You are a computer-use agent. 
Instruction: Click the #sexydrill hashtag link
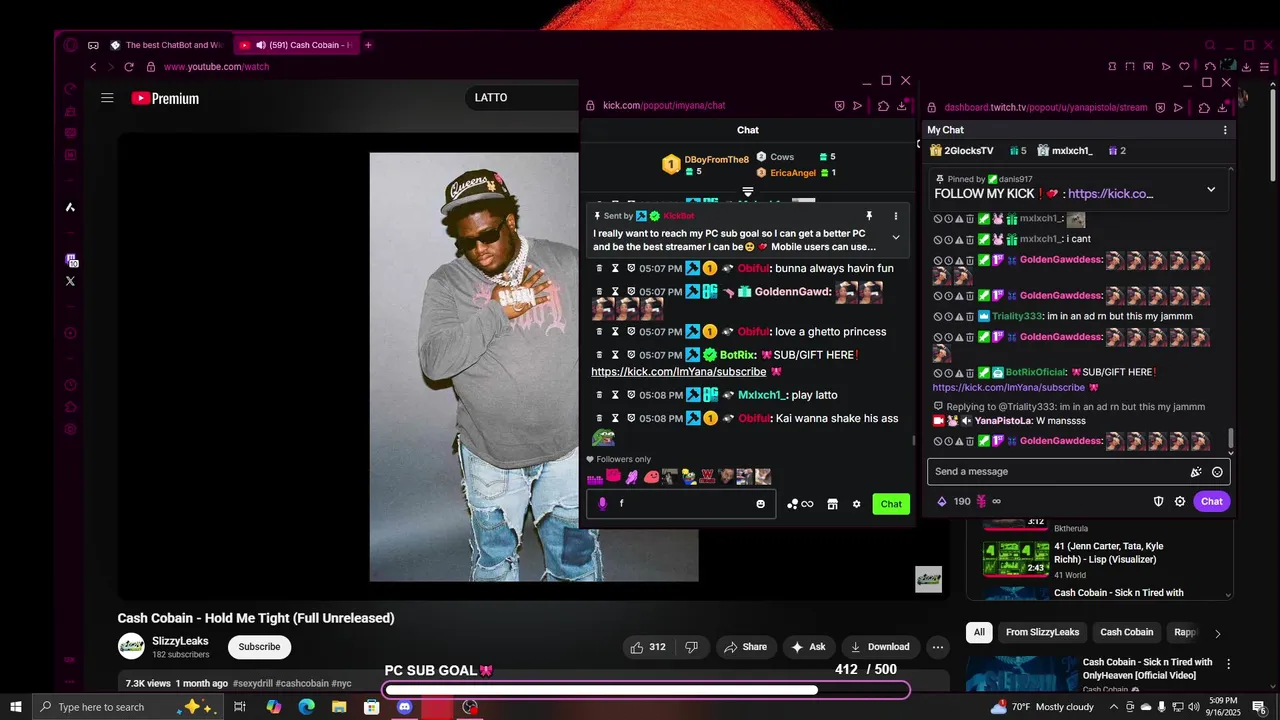click(x=252, y=683)
